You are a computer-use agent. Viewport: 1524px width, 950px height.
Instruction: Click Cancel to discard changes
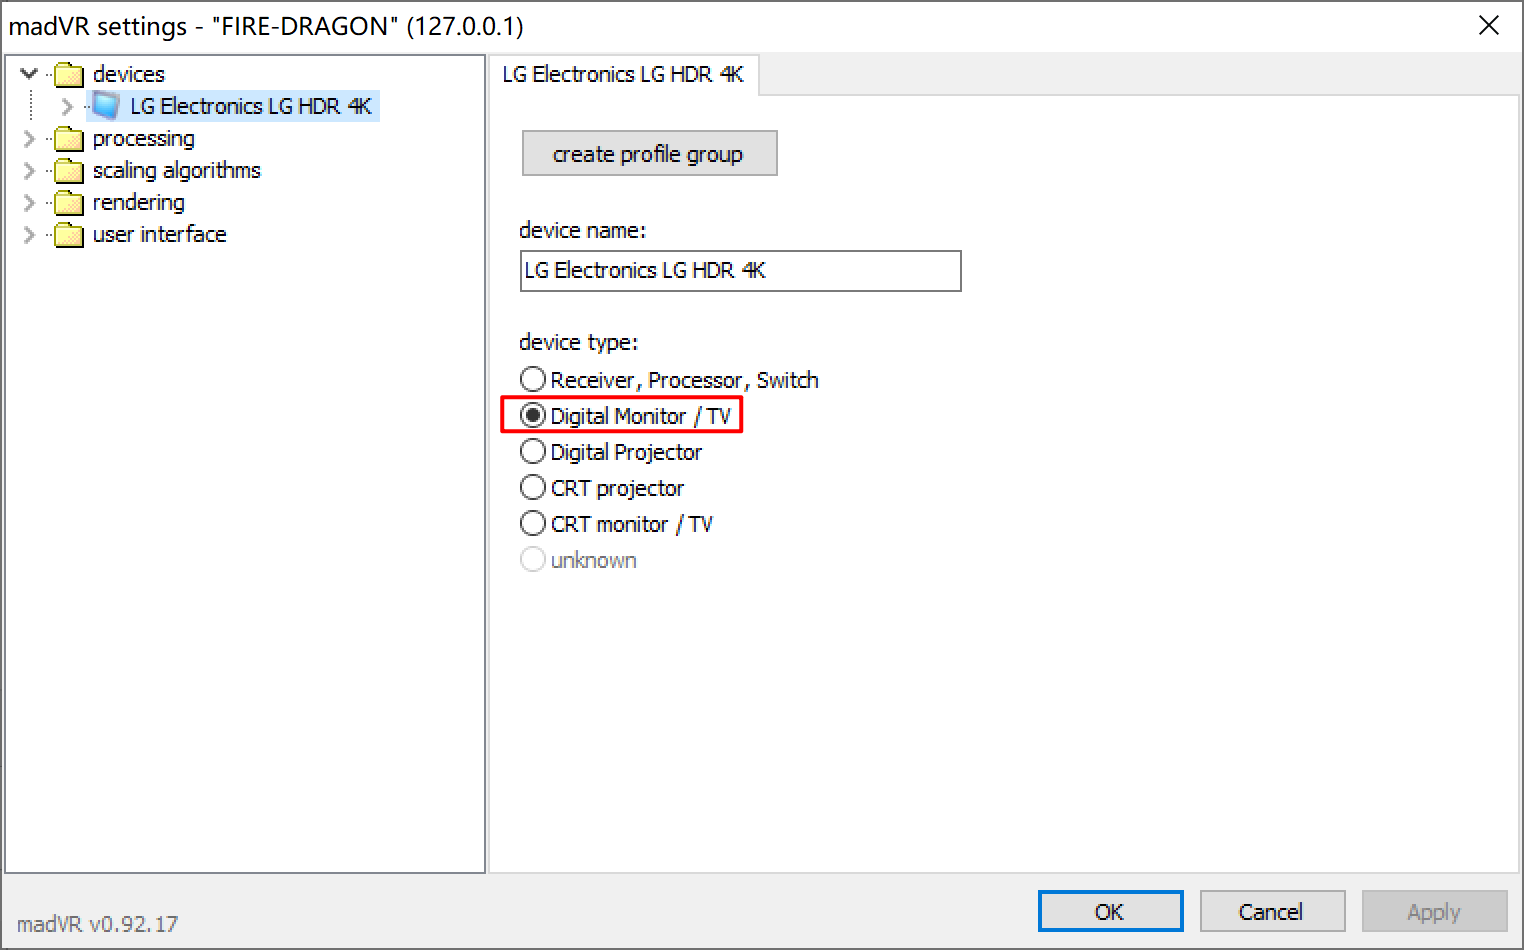[x=1272, y=911]
